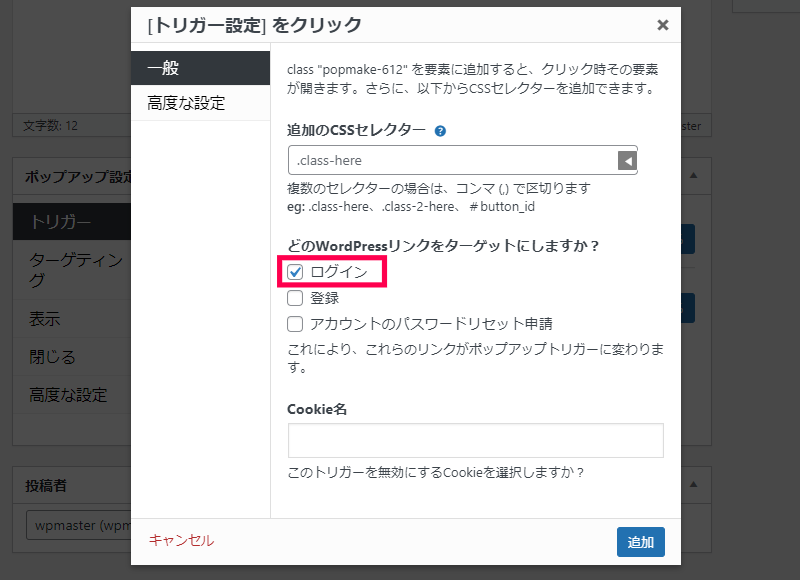Click into the Cookie名 field
Screen dimensions: 800x580
pos(476,440)
